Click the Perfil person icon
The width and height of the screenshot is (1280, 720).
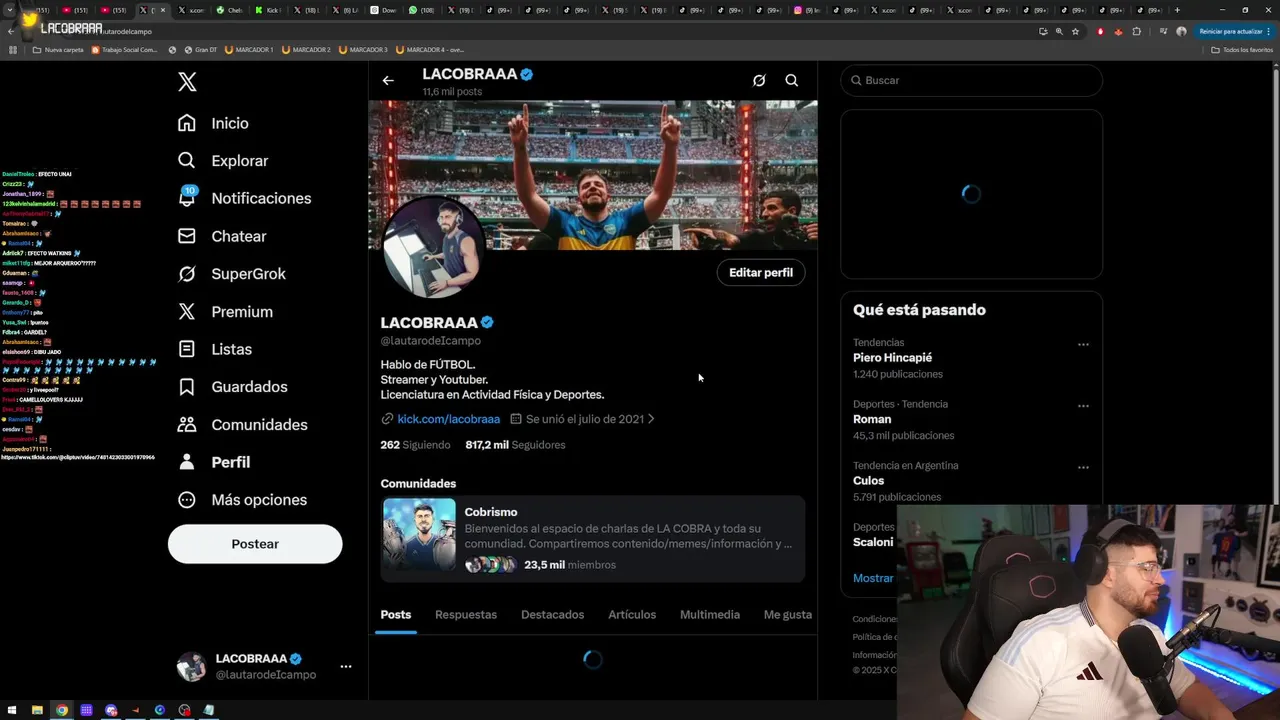[187, 462]
